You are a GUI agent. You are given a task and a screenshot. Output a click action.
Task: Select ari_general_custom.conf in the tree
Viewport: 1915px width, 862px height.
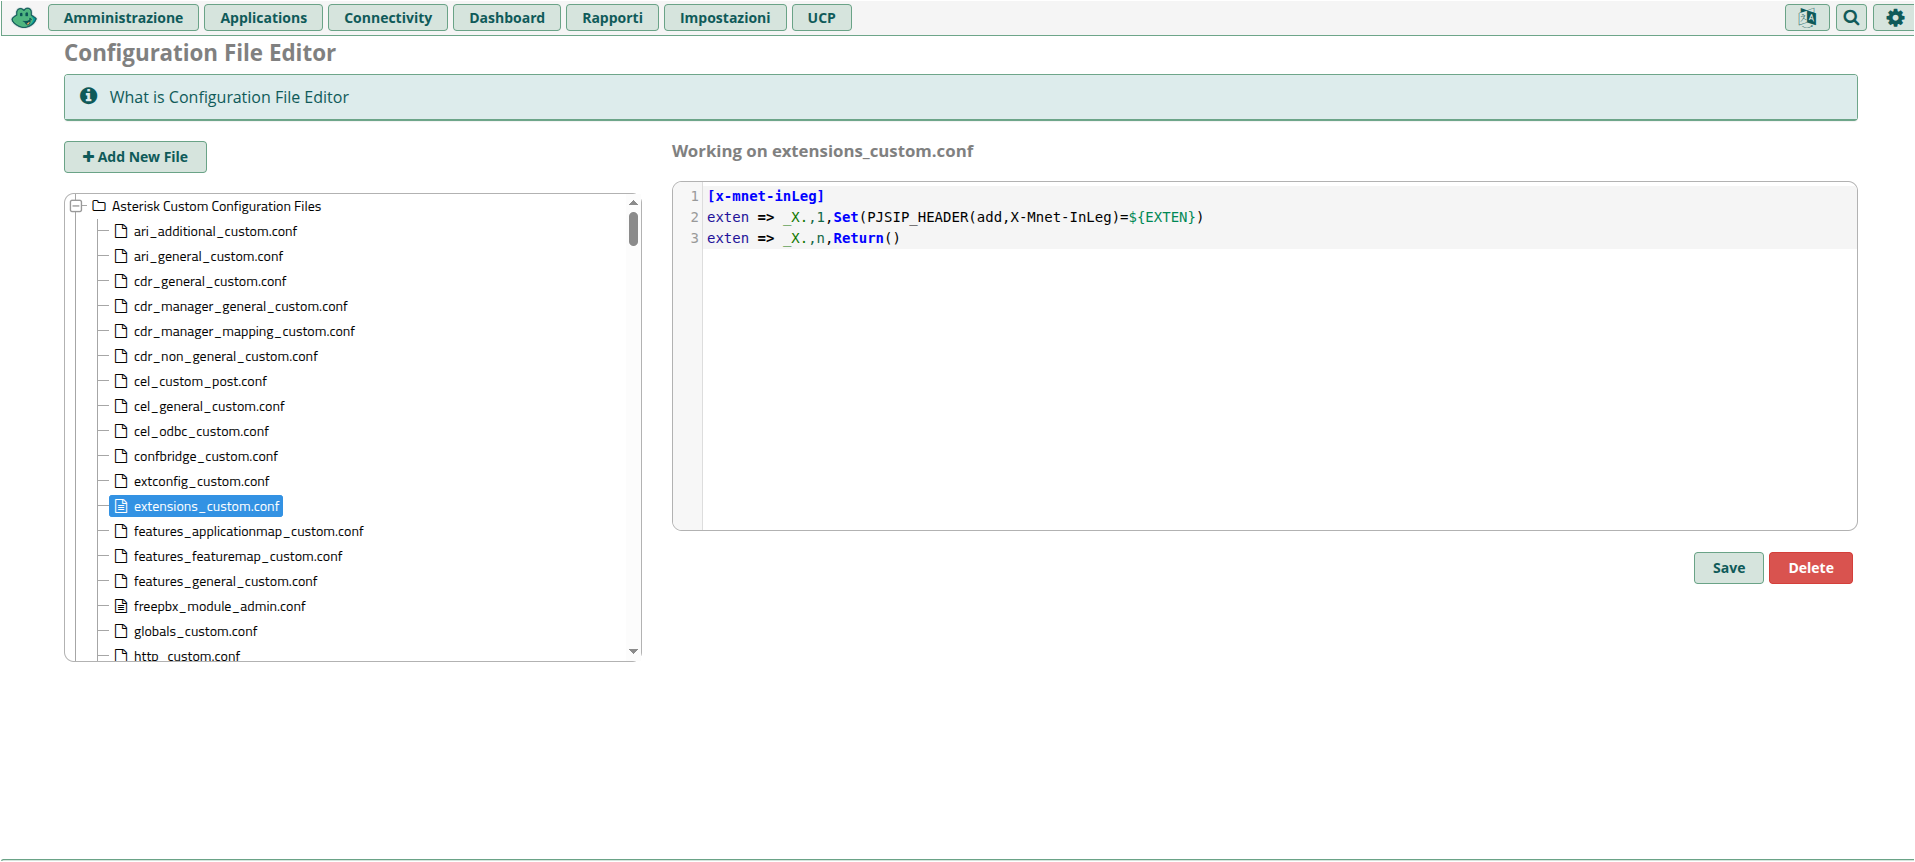tap(208, 256)
